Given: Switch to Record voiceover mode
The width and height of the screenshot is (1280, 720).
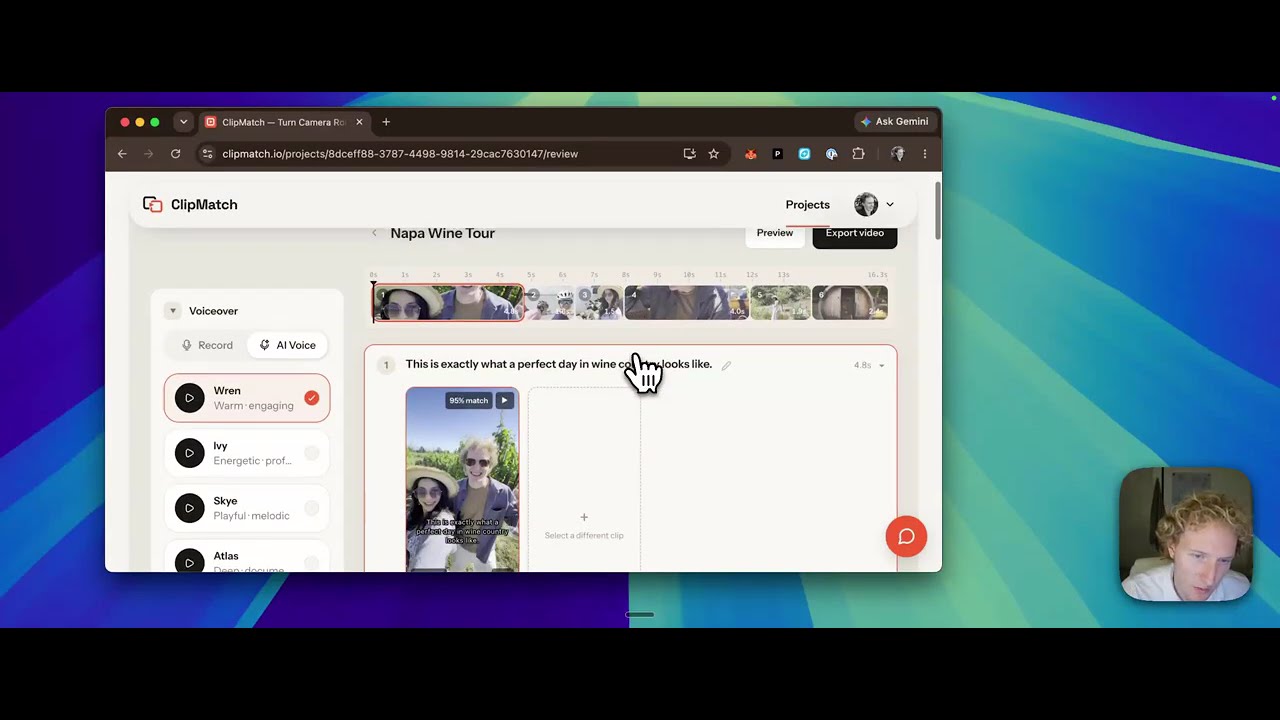Looking at the screenshot, I should 207,345.
